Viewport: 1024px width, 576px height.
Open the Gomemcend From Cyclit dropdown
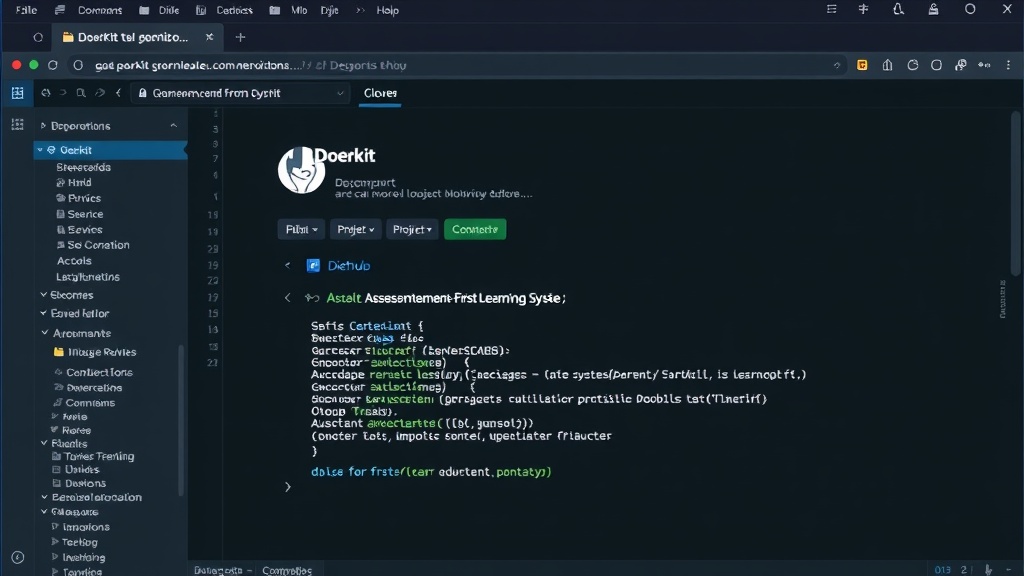[240, 93]
